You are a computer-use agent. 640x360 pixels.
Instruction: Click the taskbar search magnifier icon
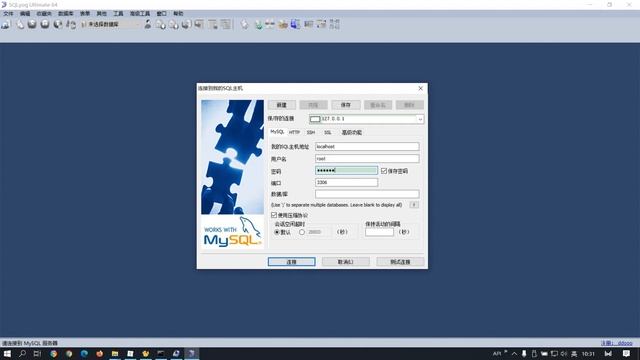coord(22,353)
